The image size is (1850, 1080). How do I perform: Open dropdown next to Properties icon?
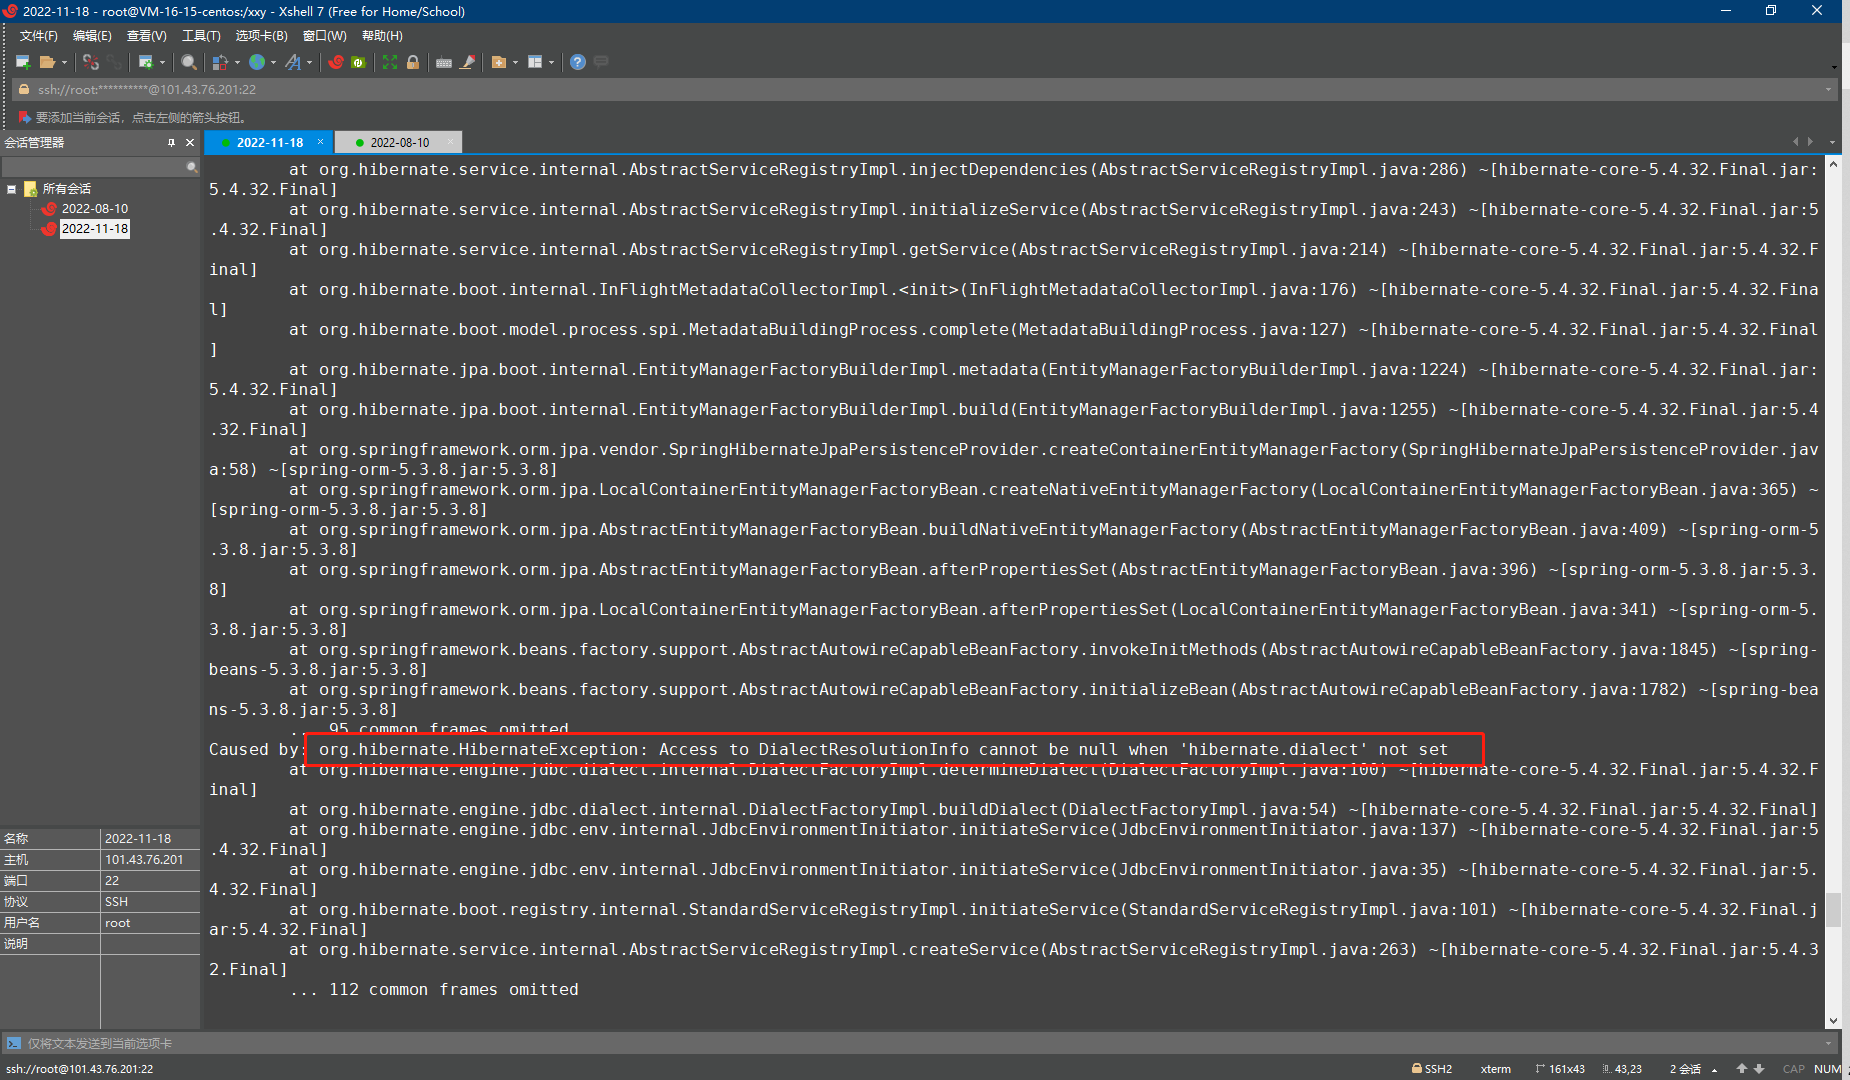pyautogui.click(x=162, y=62)
